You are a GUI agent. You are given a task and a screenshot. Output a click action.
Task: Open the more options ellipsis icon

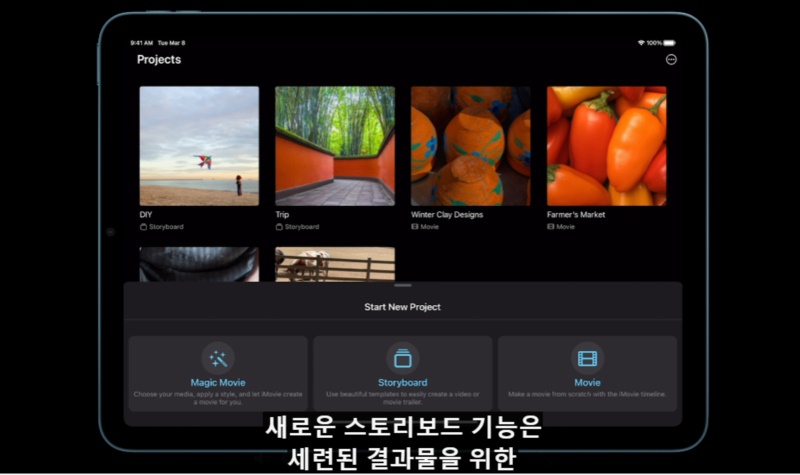point(671,60)
